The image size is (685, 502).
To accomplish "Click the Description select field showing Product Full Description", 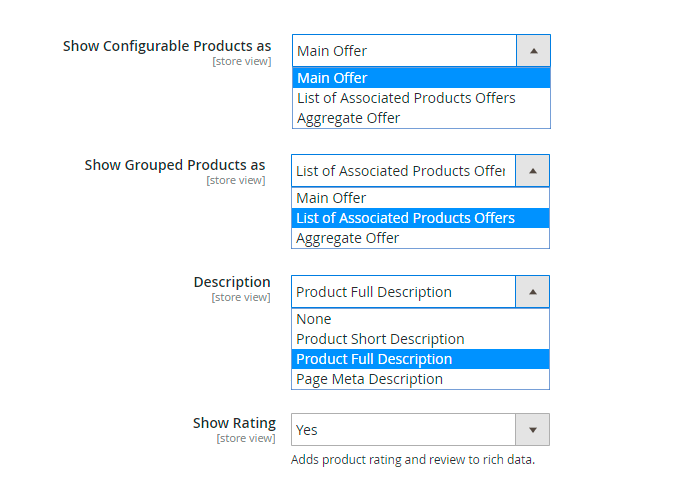I will (404, 292).
